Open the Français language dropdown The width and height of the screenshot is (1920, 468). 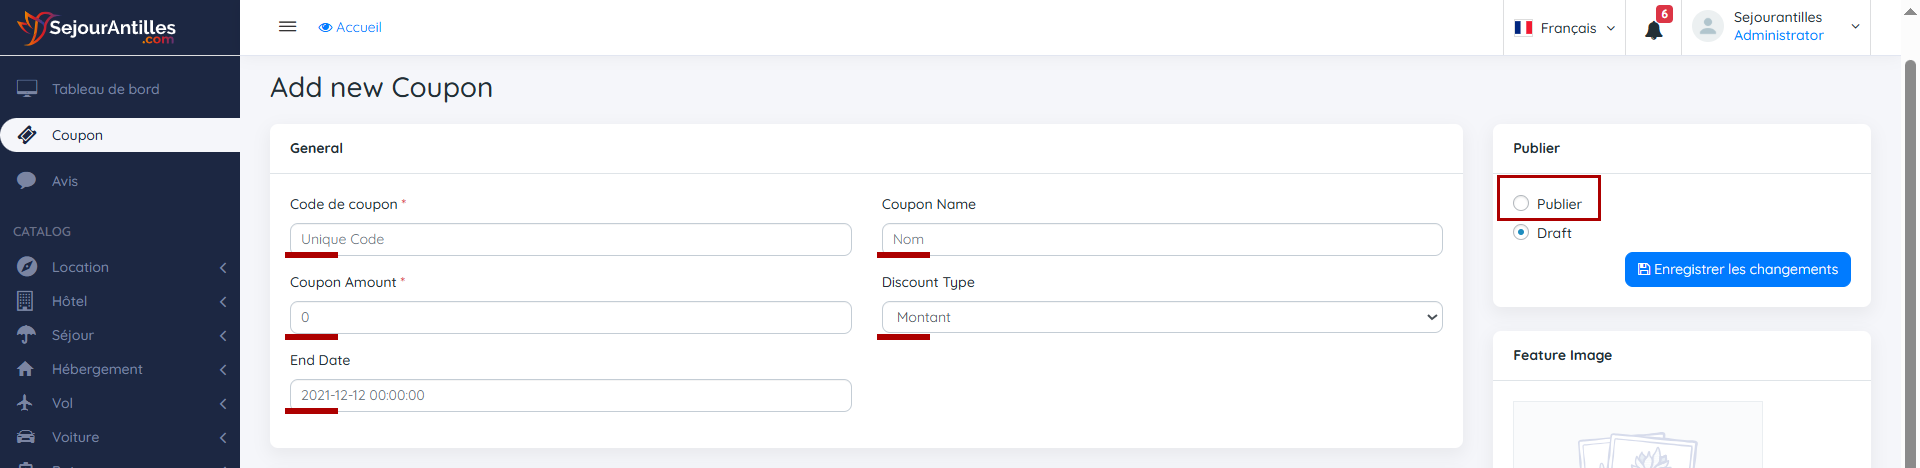(1564, 28)
